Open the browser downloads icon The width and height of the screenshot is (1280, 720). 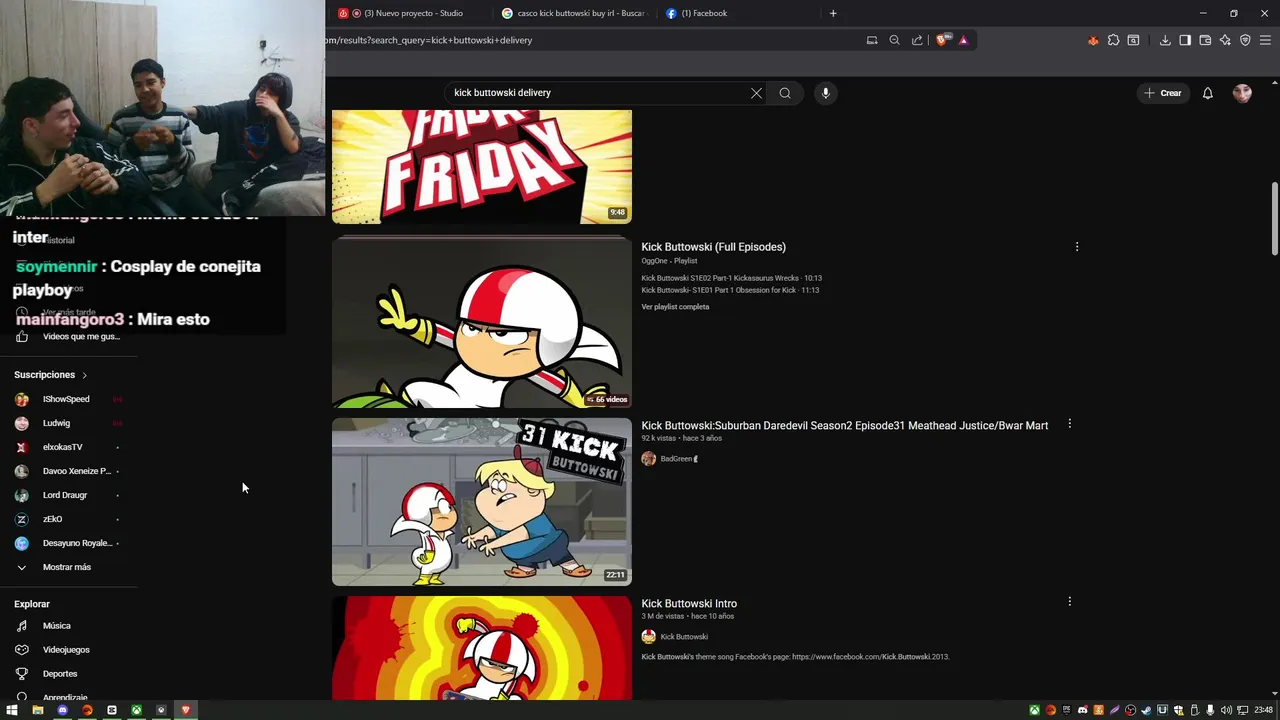1165,40
